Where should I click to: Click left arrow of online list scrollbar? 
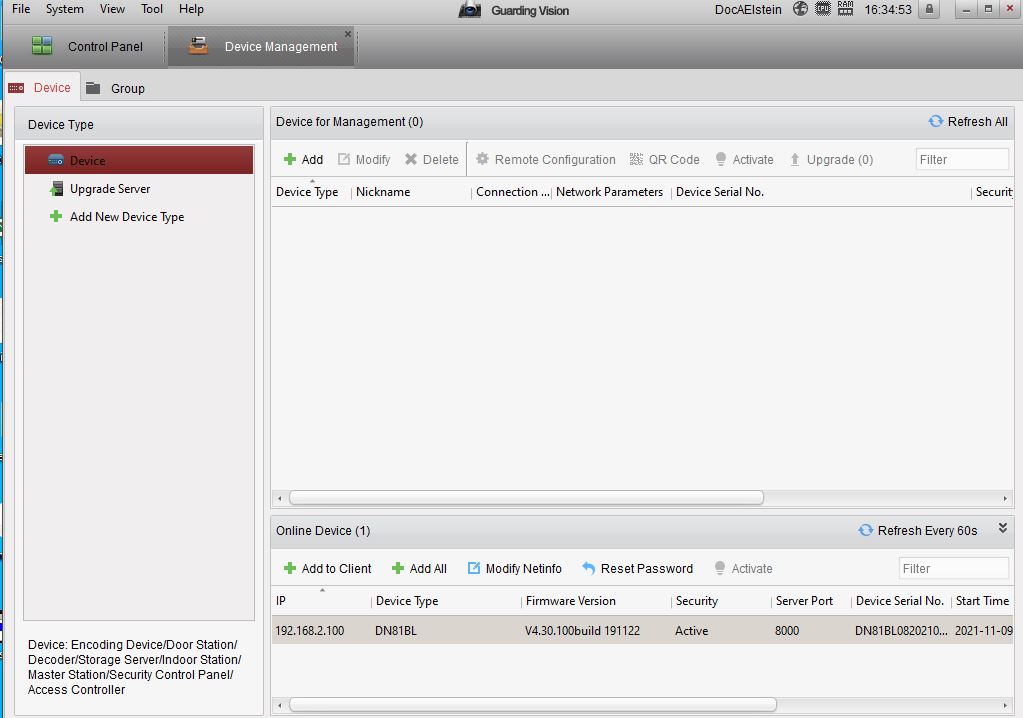click(280, 705)
